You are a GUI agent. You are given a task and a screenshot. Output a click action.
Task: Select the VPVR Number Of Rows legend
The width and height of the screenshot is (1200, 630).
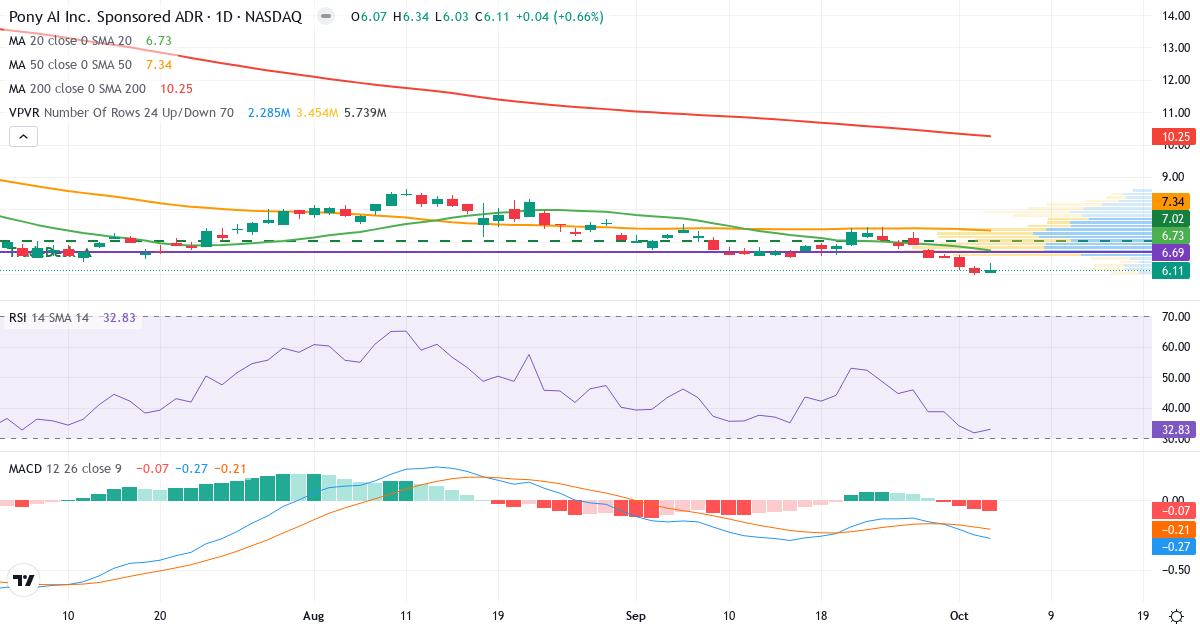click(x=121, y=113)
